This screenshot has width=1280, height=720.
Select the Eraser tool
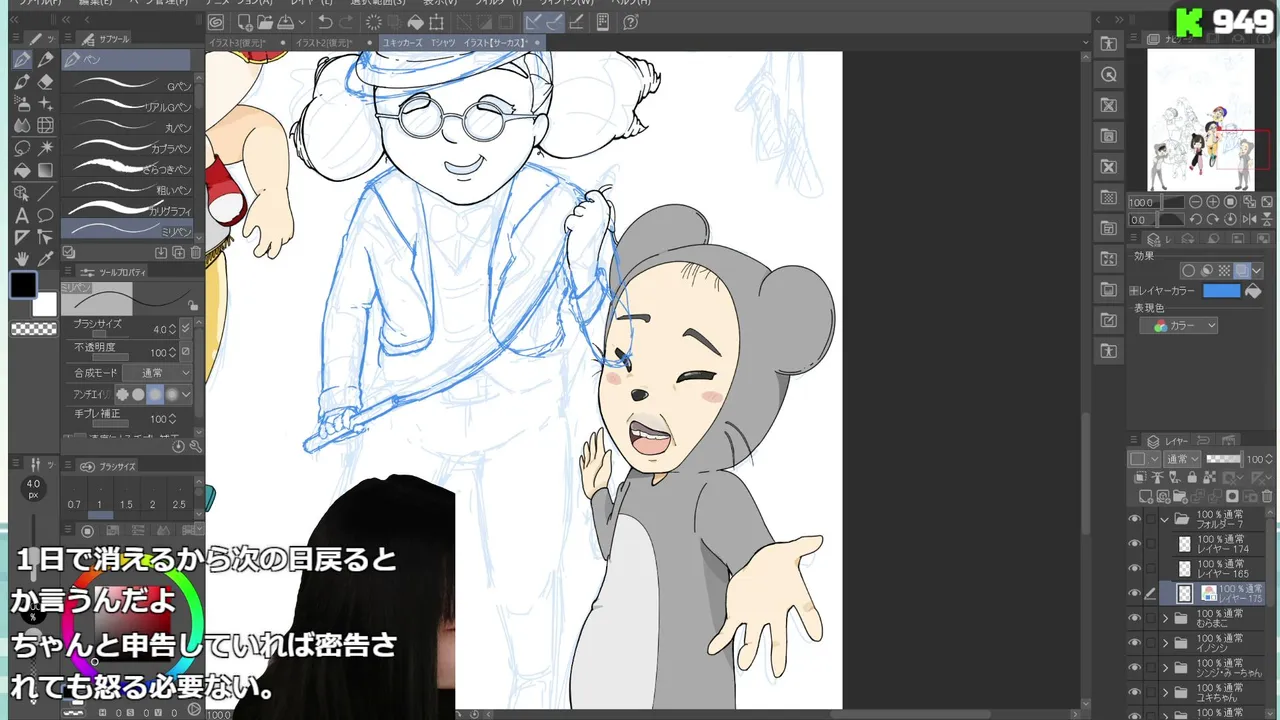[x=45, y=82]
